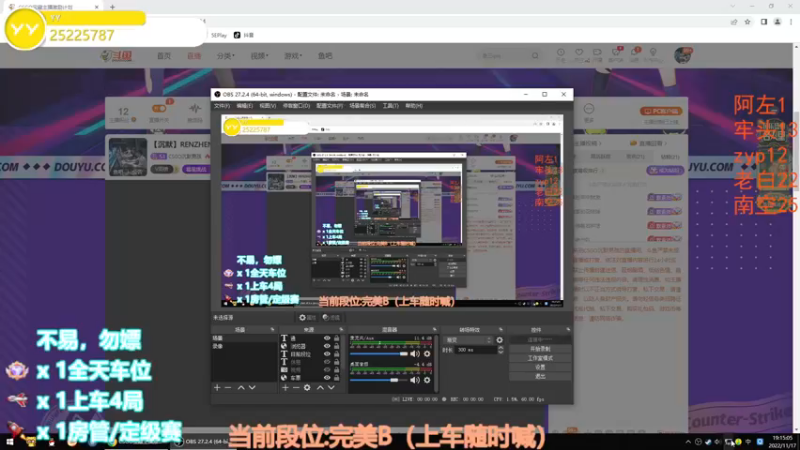Toggle the orange switch in Douyu room header
800x450 pixels.
(x=159, y=109)
